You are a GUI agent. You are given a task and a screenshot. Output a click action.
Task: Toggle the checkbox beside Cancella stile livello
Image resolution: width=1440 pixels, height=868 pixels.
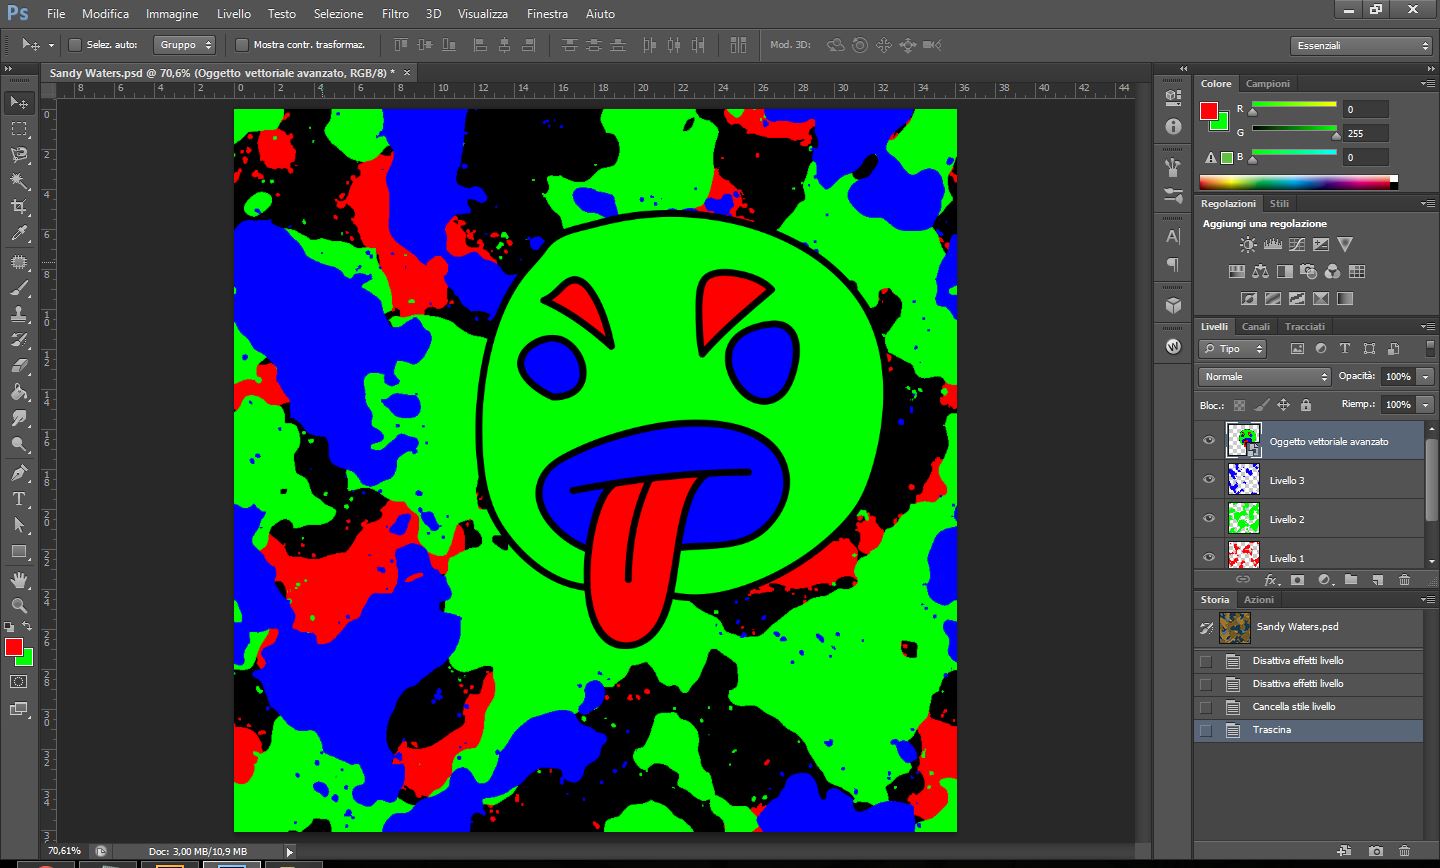pyautogui.click(x=1206, y=707)
